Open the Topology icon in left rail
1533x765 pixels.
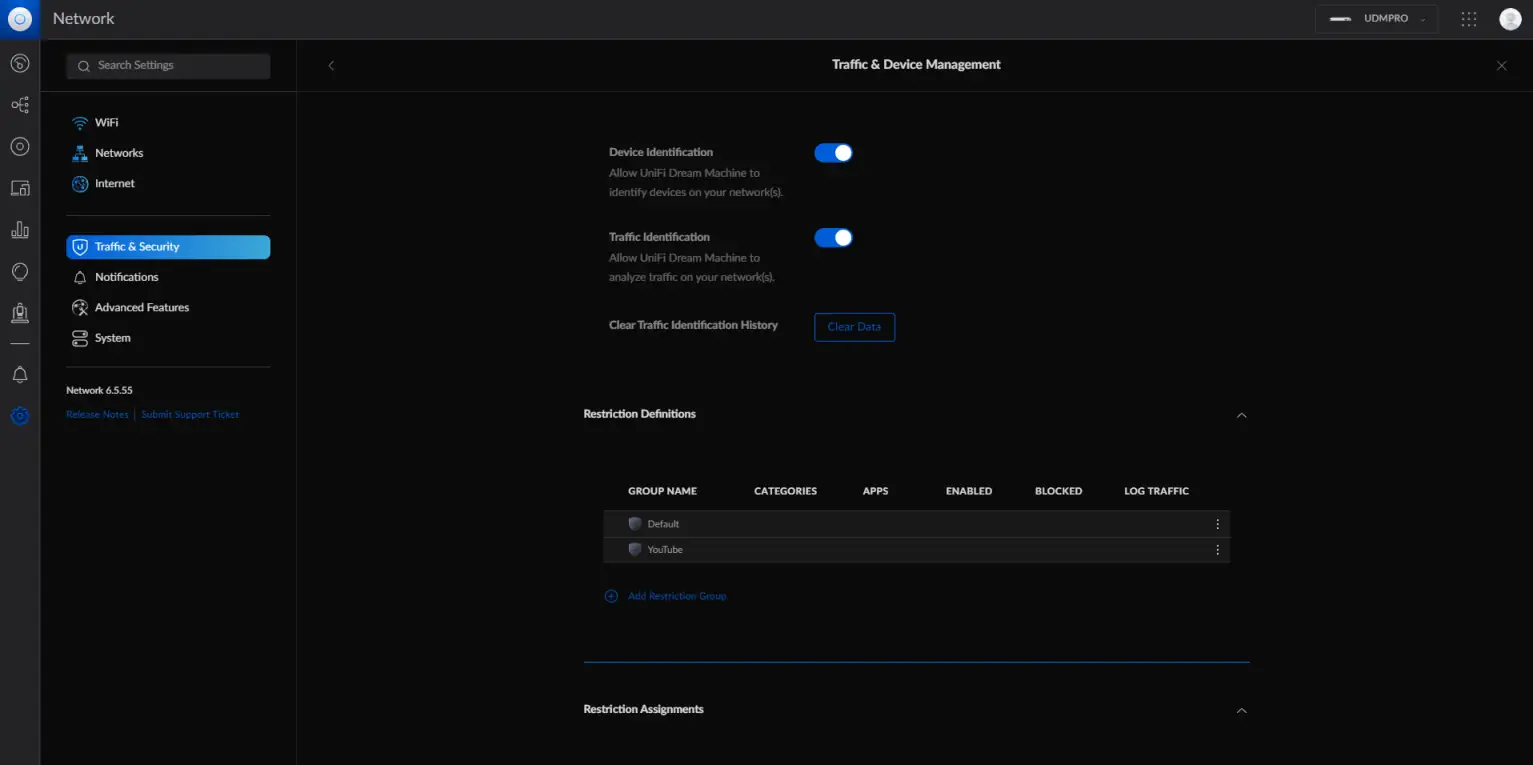20,105
